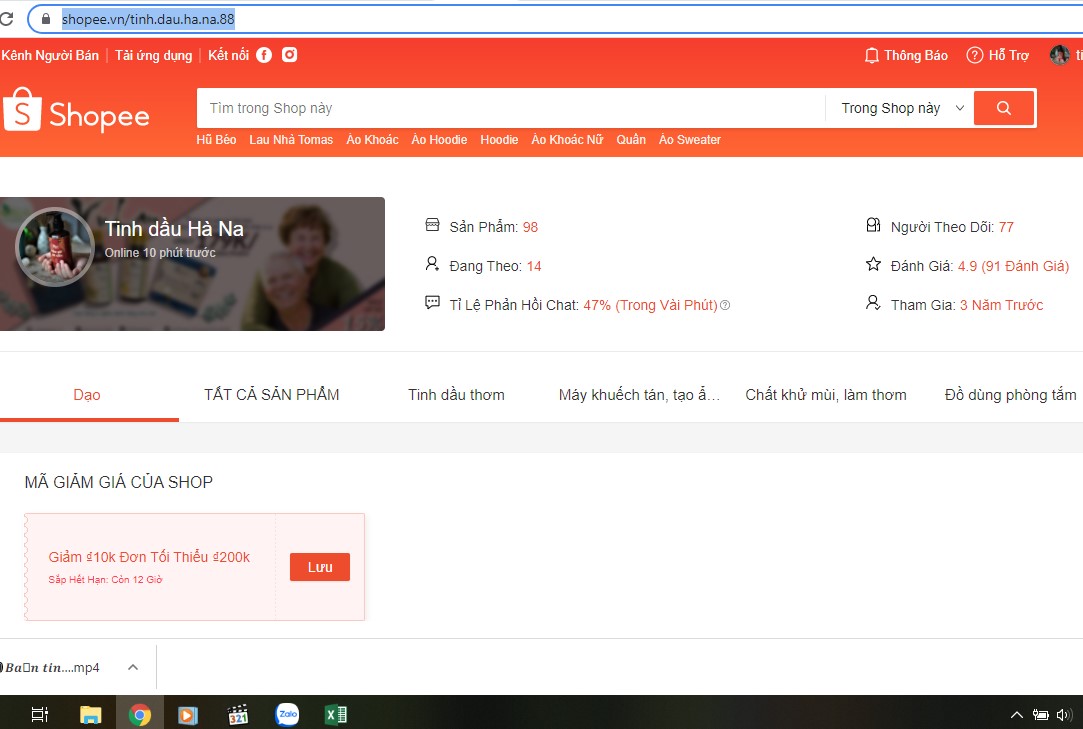The image size is (1083, 729).
Task: Open the Tinh dầu thơm category tab
Action: point(456,395)
